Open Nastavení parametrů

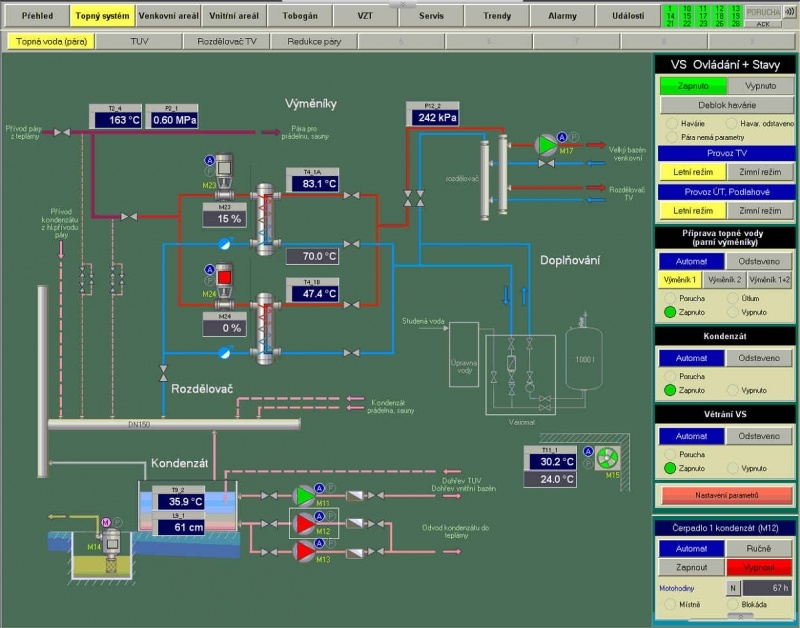pos(727,495)
